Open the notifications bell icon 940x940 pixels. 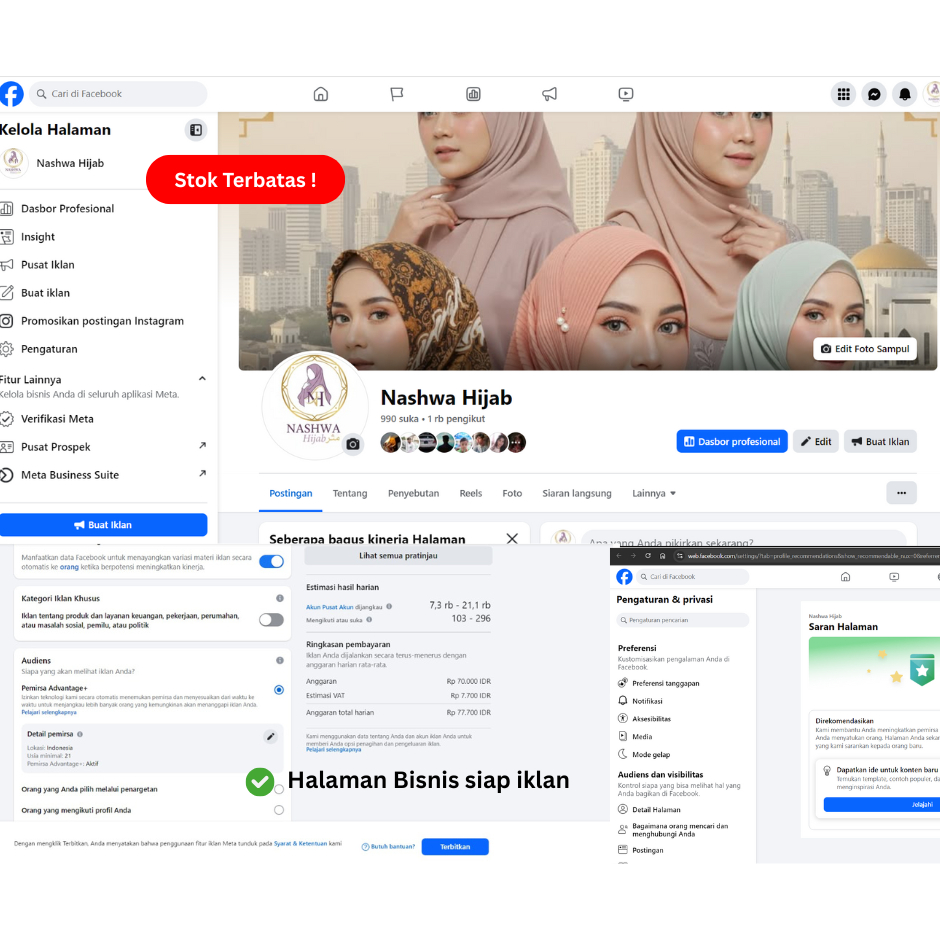[x=904, y=93]
